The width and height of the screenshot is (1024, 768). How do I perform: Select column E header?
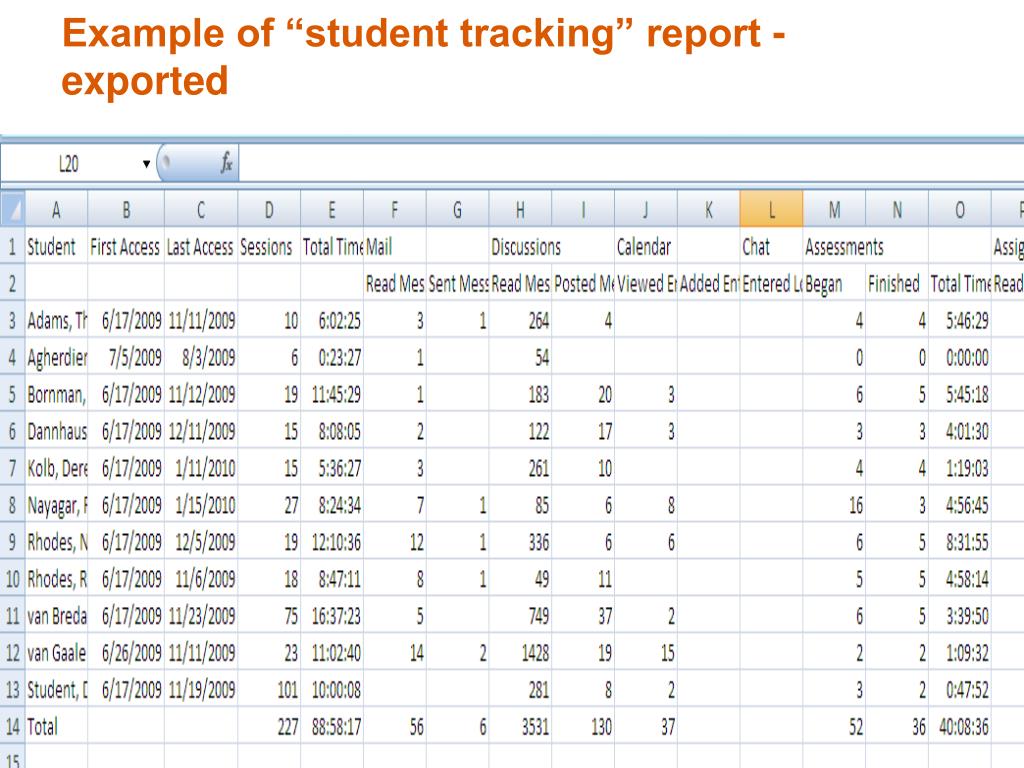(x=332, y=210)
